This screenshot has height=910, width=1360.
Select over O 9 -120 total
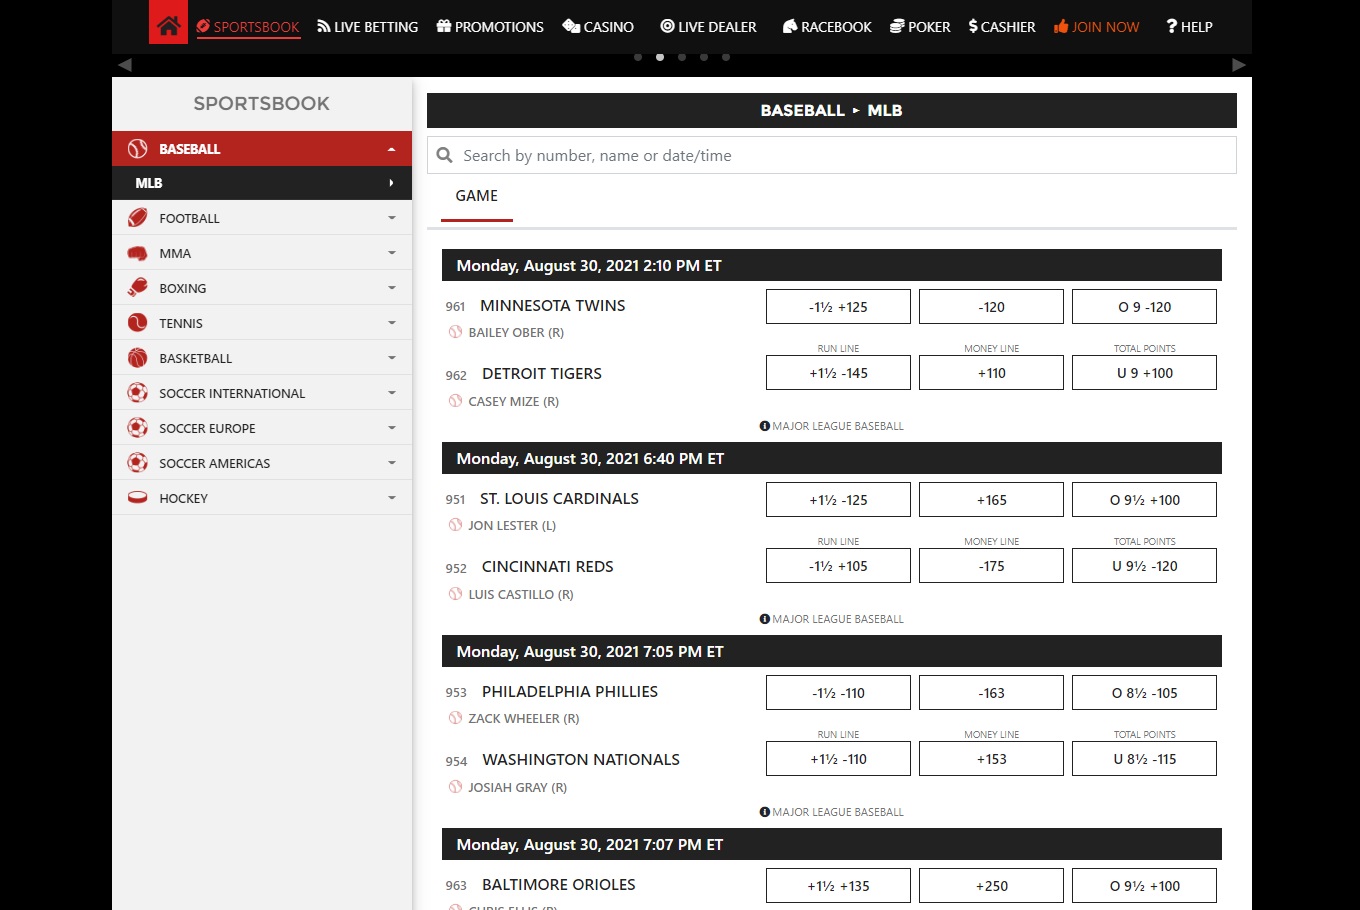1144,307
